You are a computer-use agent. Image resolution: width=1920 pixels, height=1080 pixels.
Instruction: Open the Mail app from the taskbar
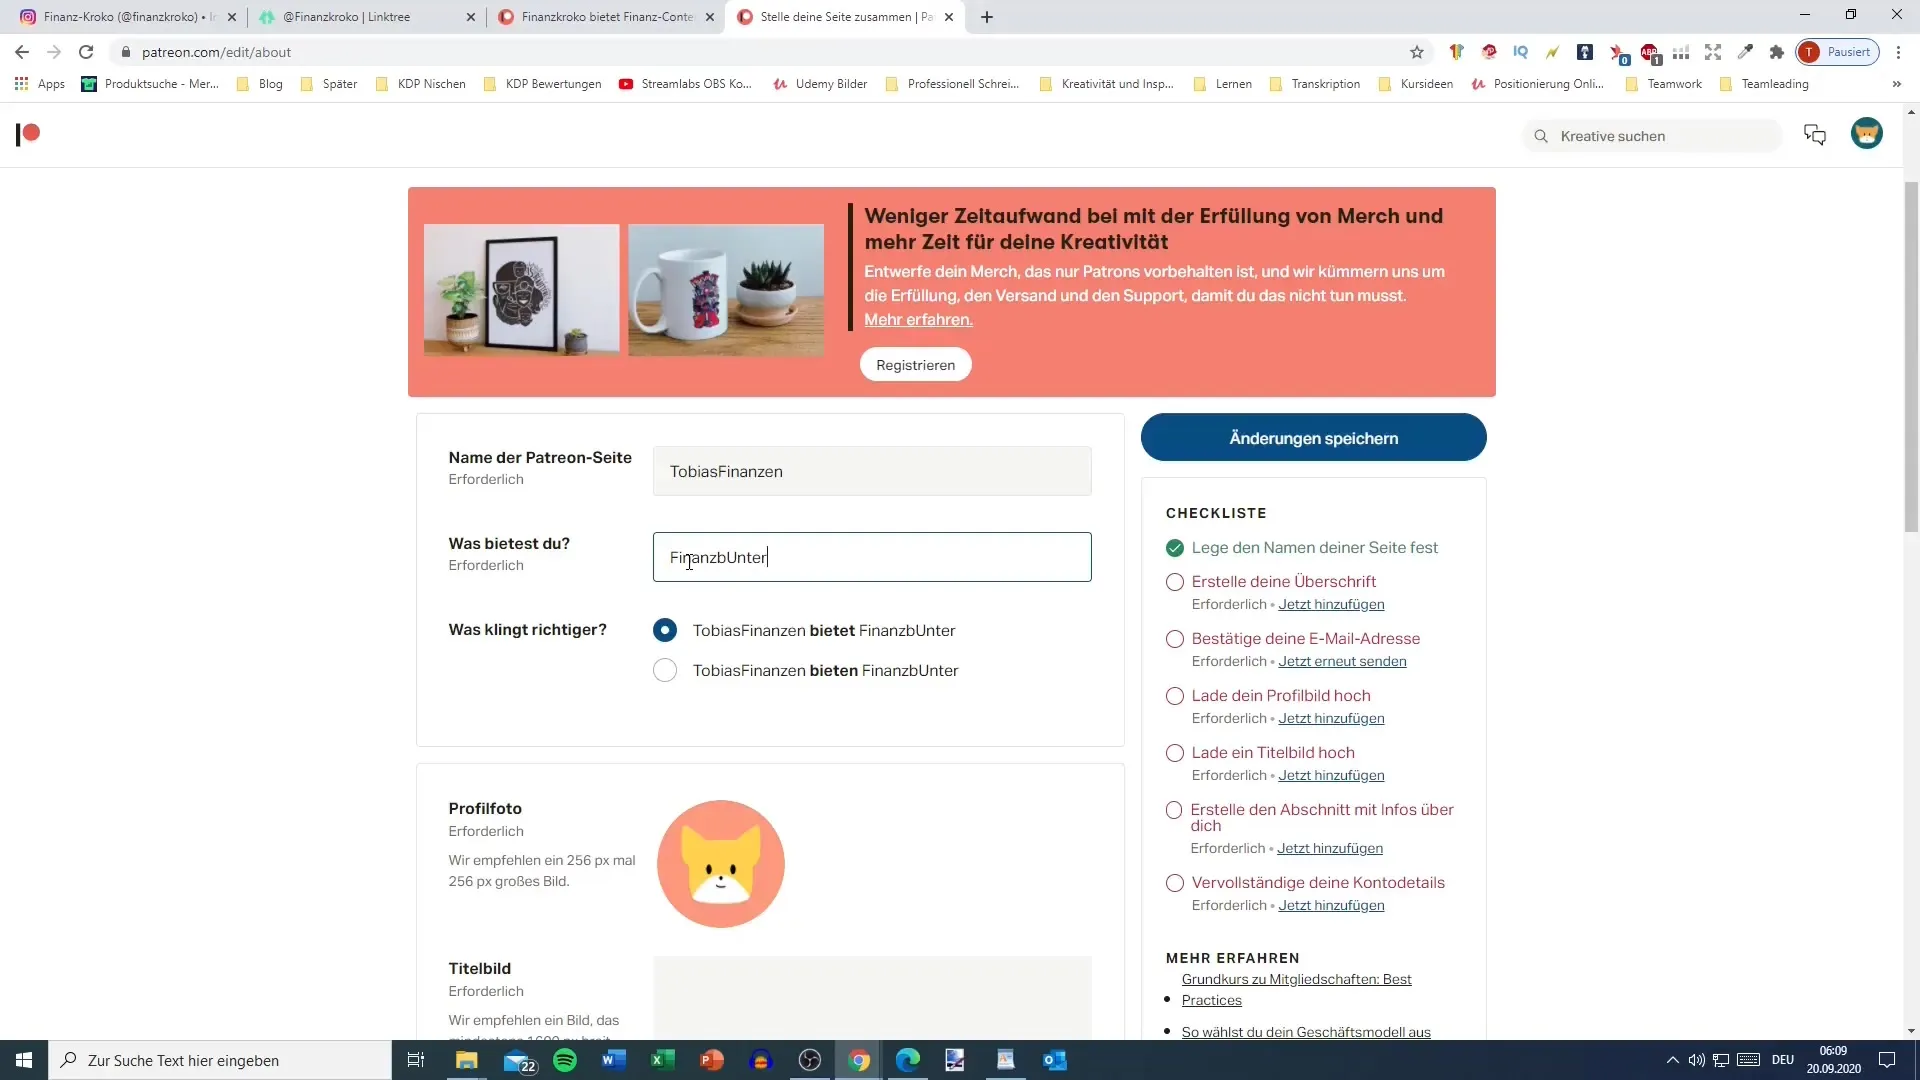click(x=518, y=1060)
